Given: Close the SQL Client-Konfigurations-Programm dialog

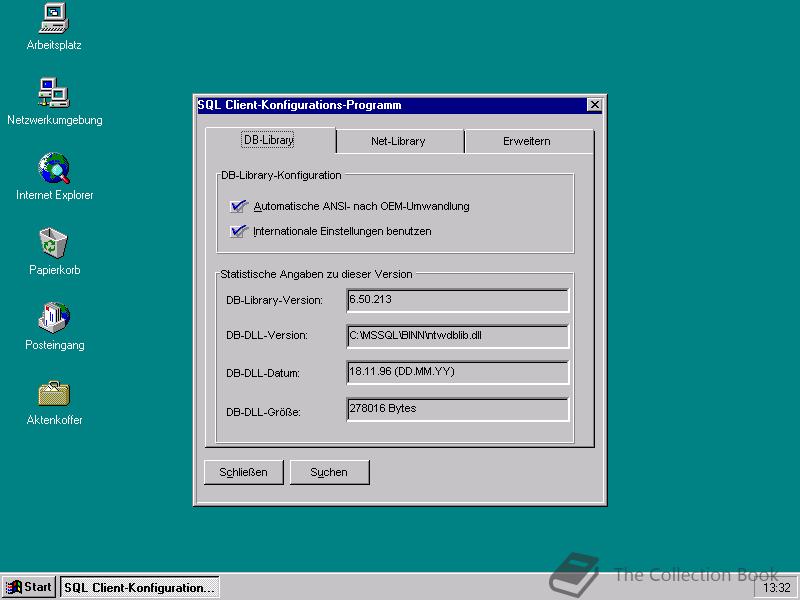Looking at the screenshot, I should coord(594,105).
